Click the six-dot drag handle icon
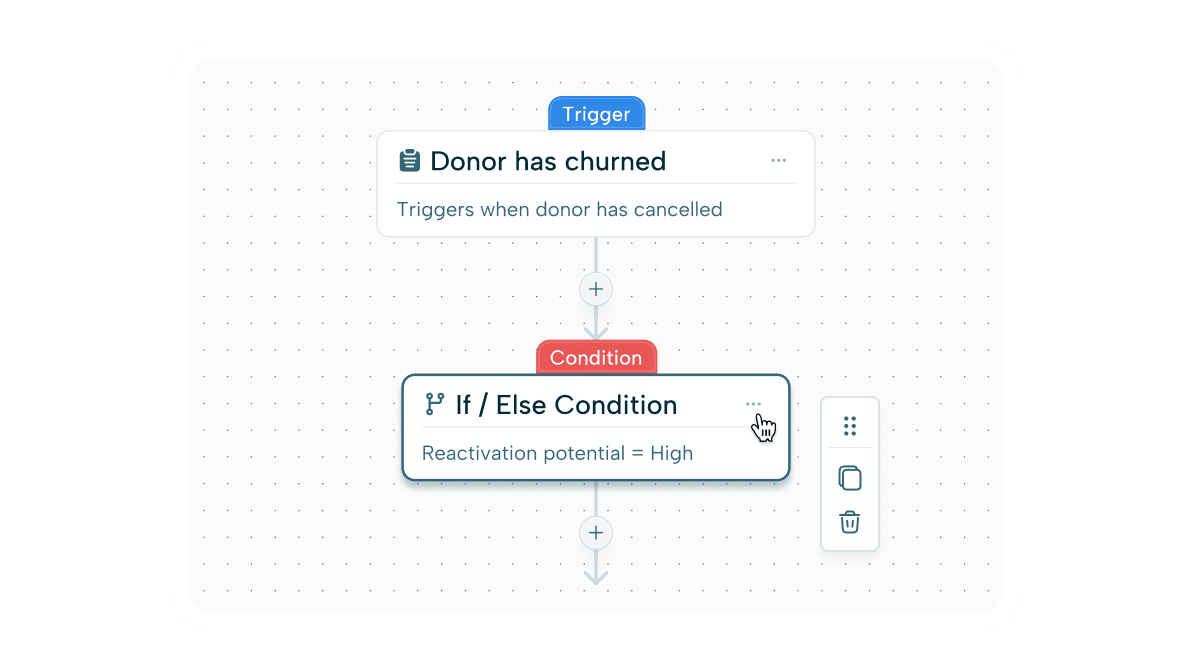Image resolution: width=1192 pixels, height=672 pixels. pyautogui.click(x=850, y=426)
